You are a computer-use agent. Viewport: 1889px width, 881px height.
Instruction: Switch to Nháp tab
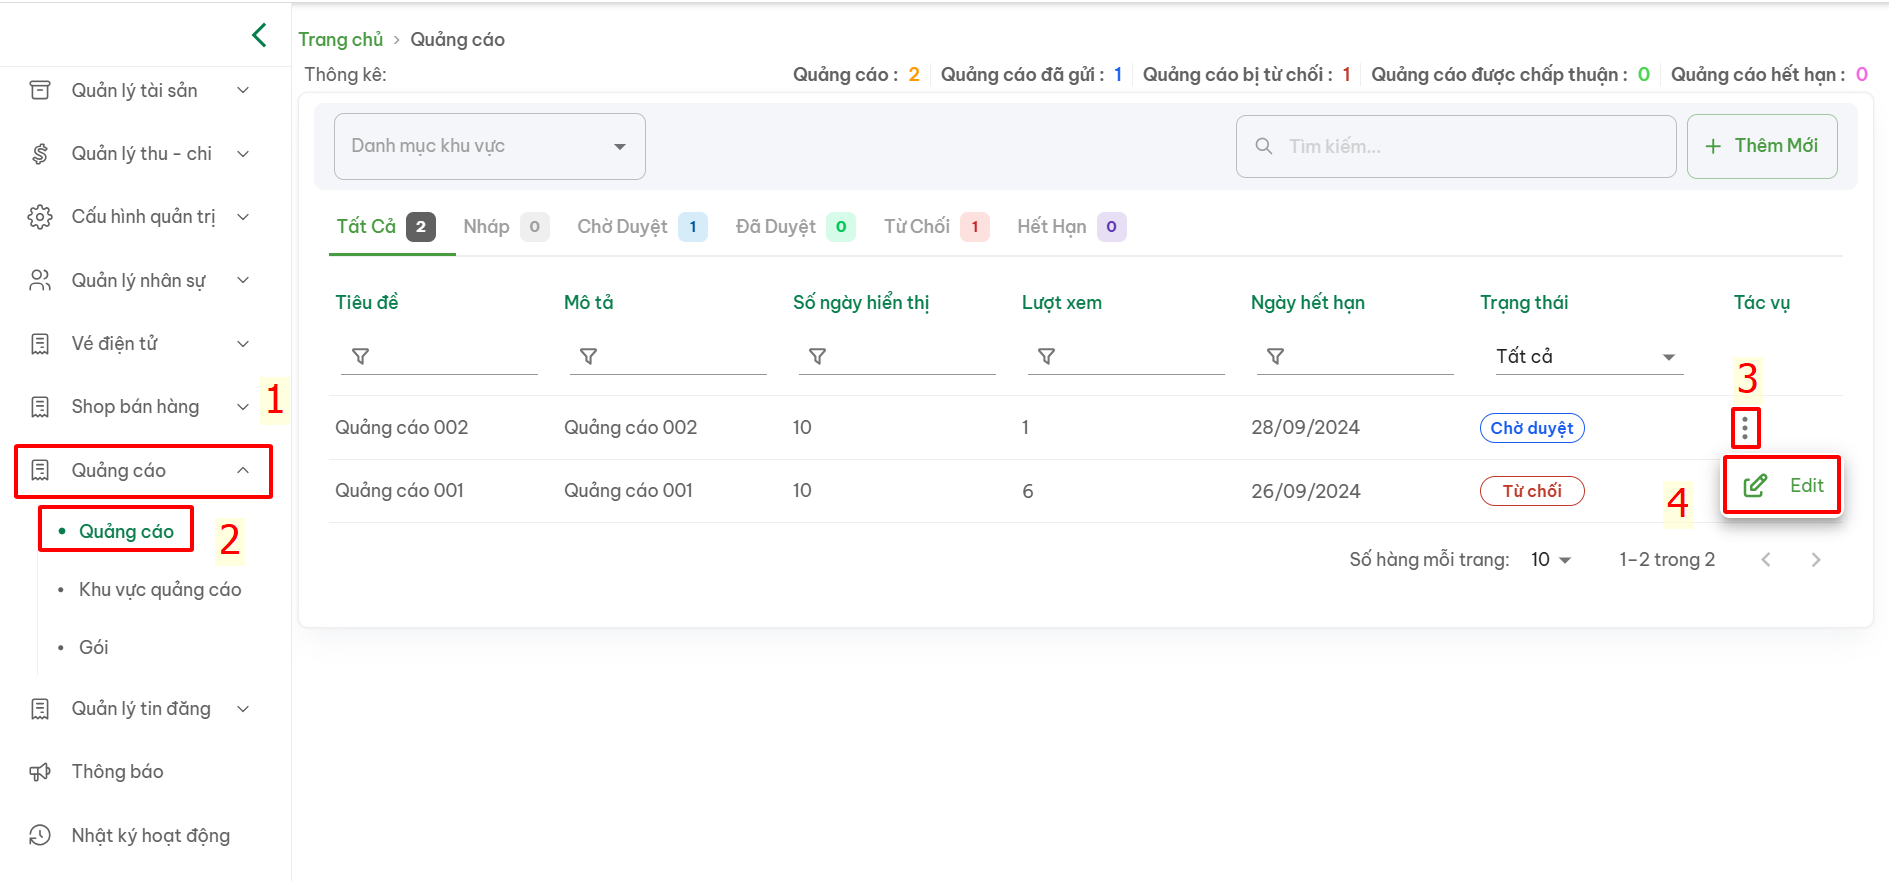506,227
